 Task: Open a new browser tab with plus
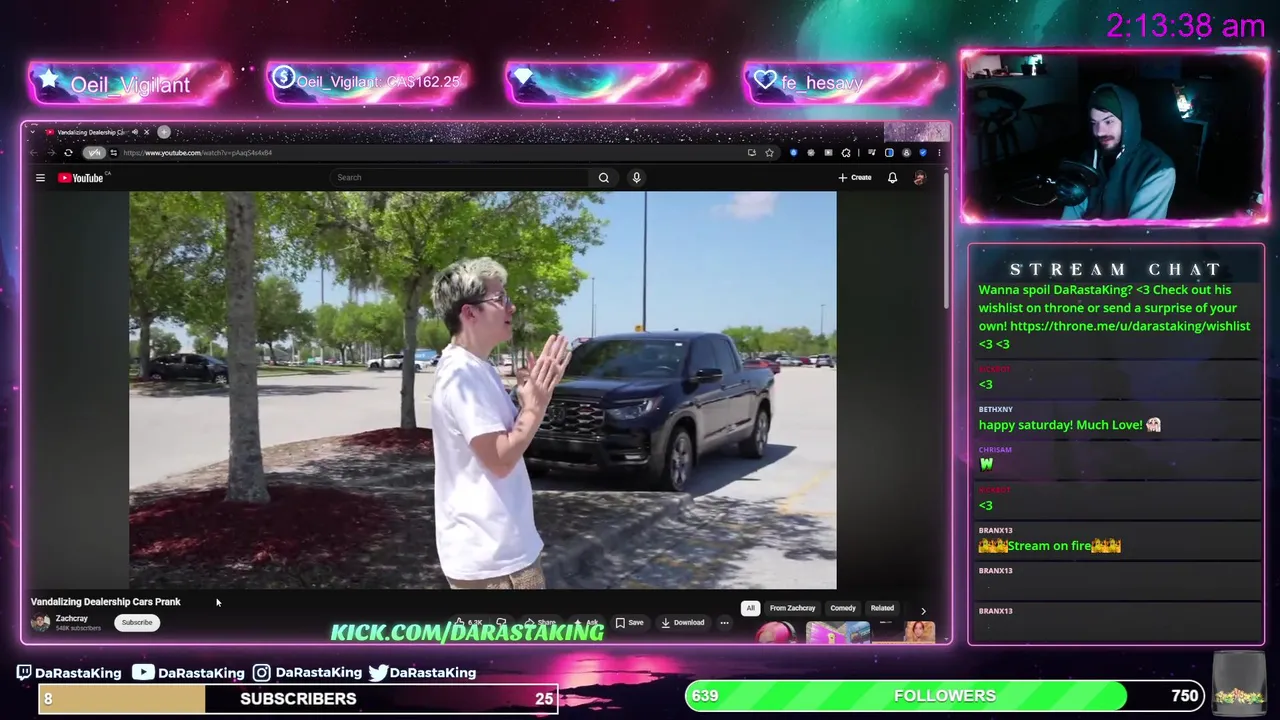point(164,132)
